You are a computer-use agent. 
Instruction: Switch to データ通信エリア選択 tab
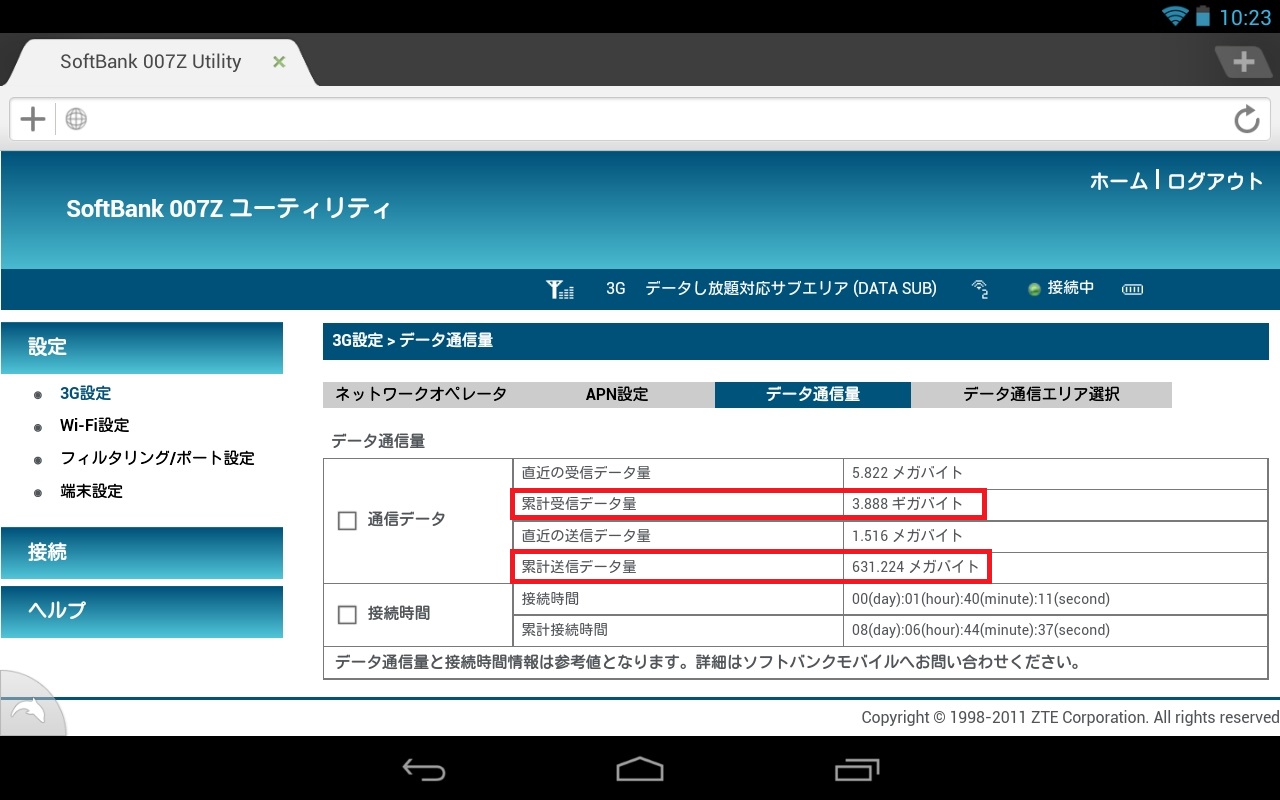click(x=1041, y=394)
